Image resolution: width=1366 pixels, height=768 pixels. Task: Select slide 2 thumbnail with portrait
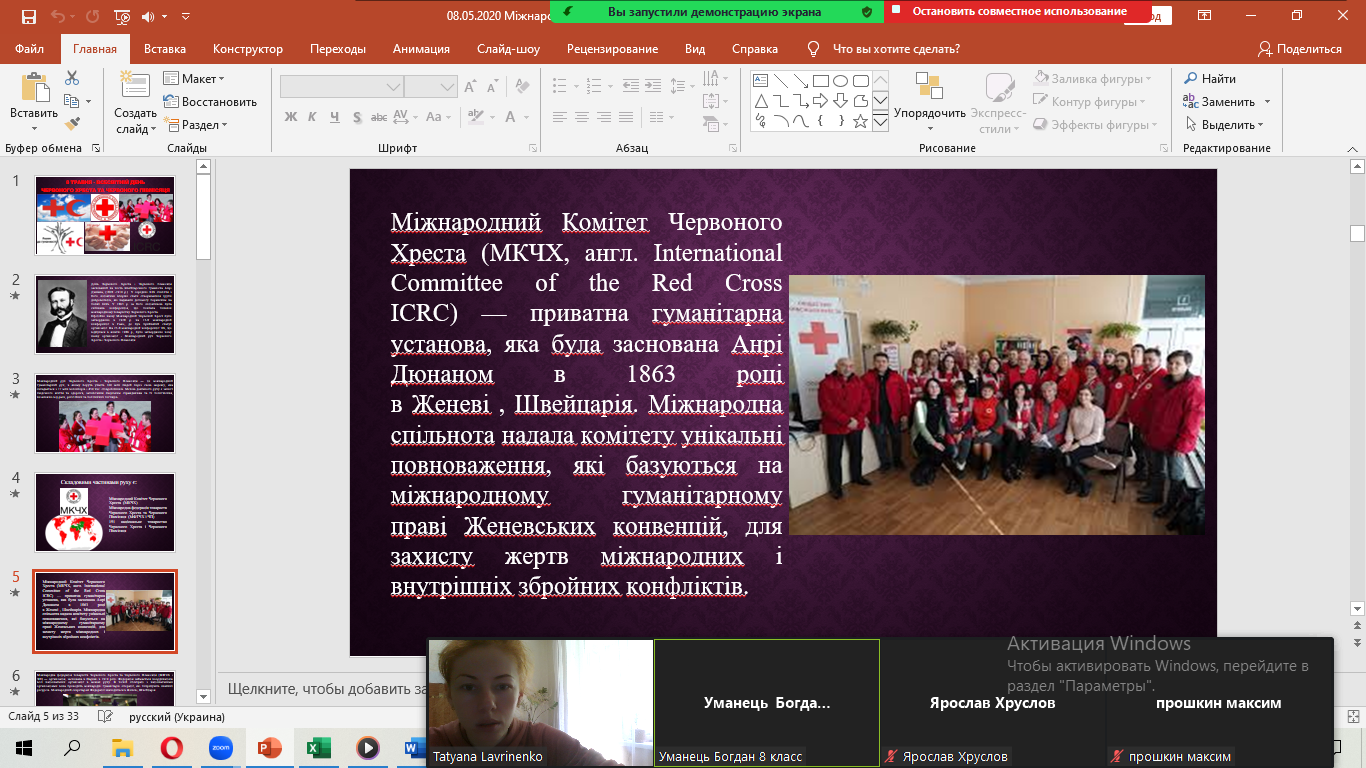coord(105,314)
